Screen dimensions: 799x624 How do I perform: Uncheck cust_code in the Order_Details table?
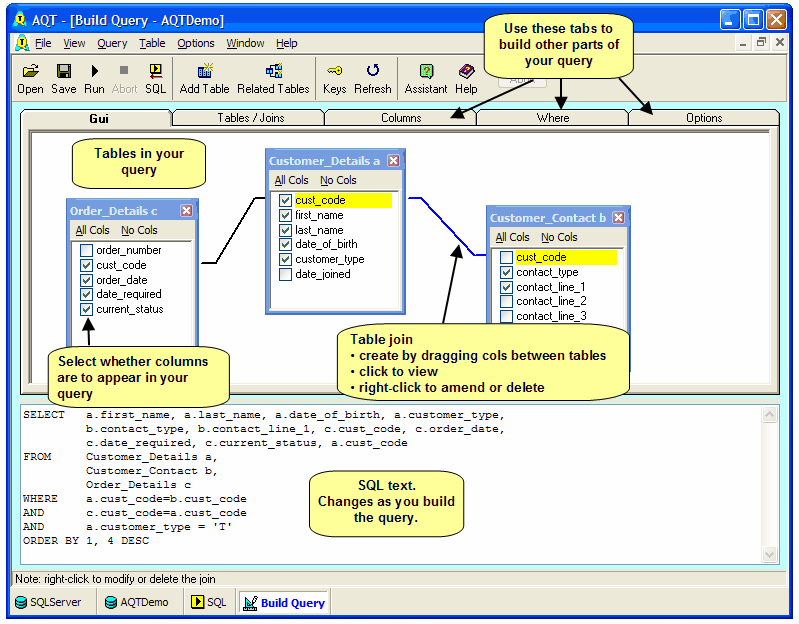pos(86,265)
